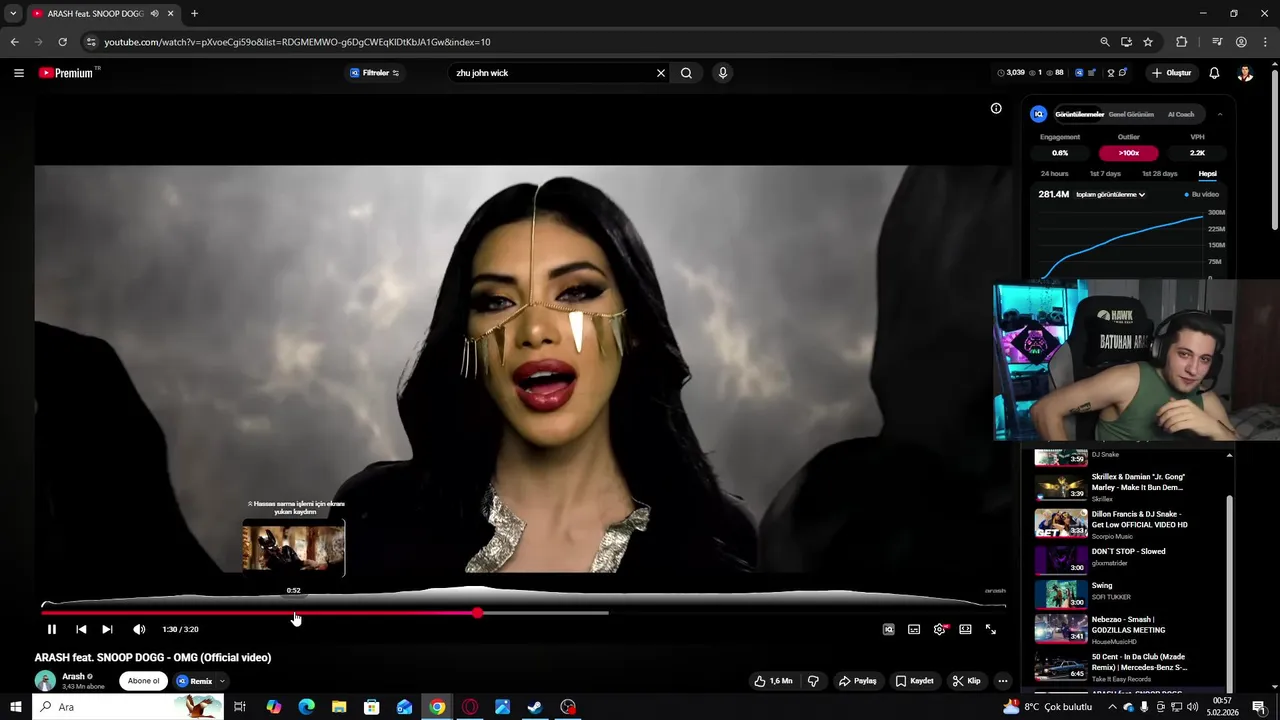Run search with the magnifier button
Viewport: 1280px width, 720px height.
686,73
